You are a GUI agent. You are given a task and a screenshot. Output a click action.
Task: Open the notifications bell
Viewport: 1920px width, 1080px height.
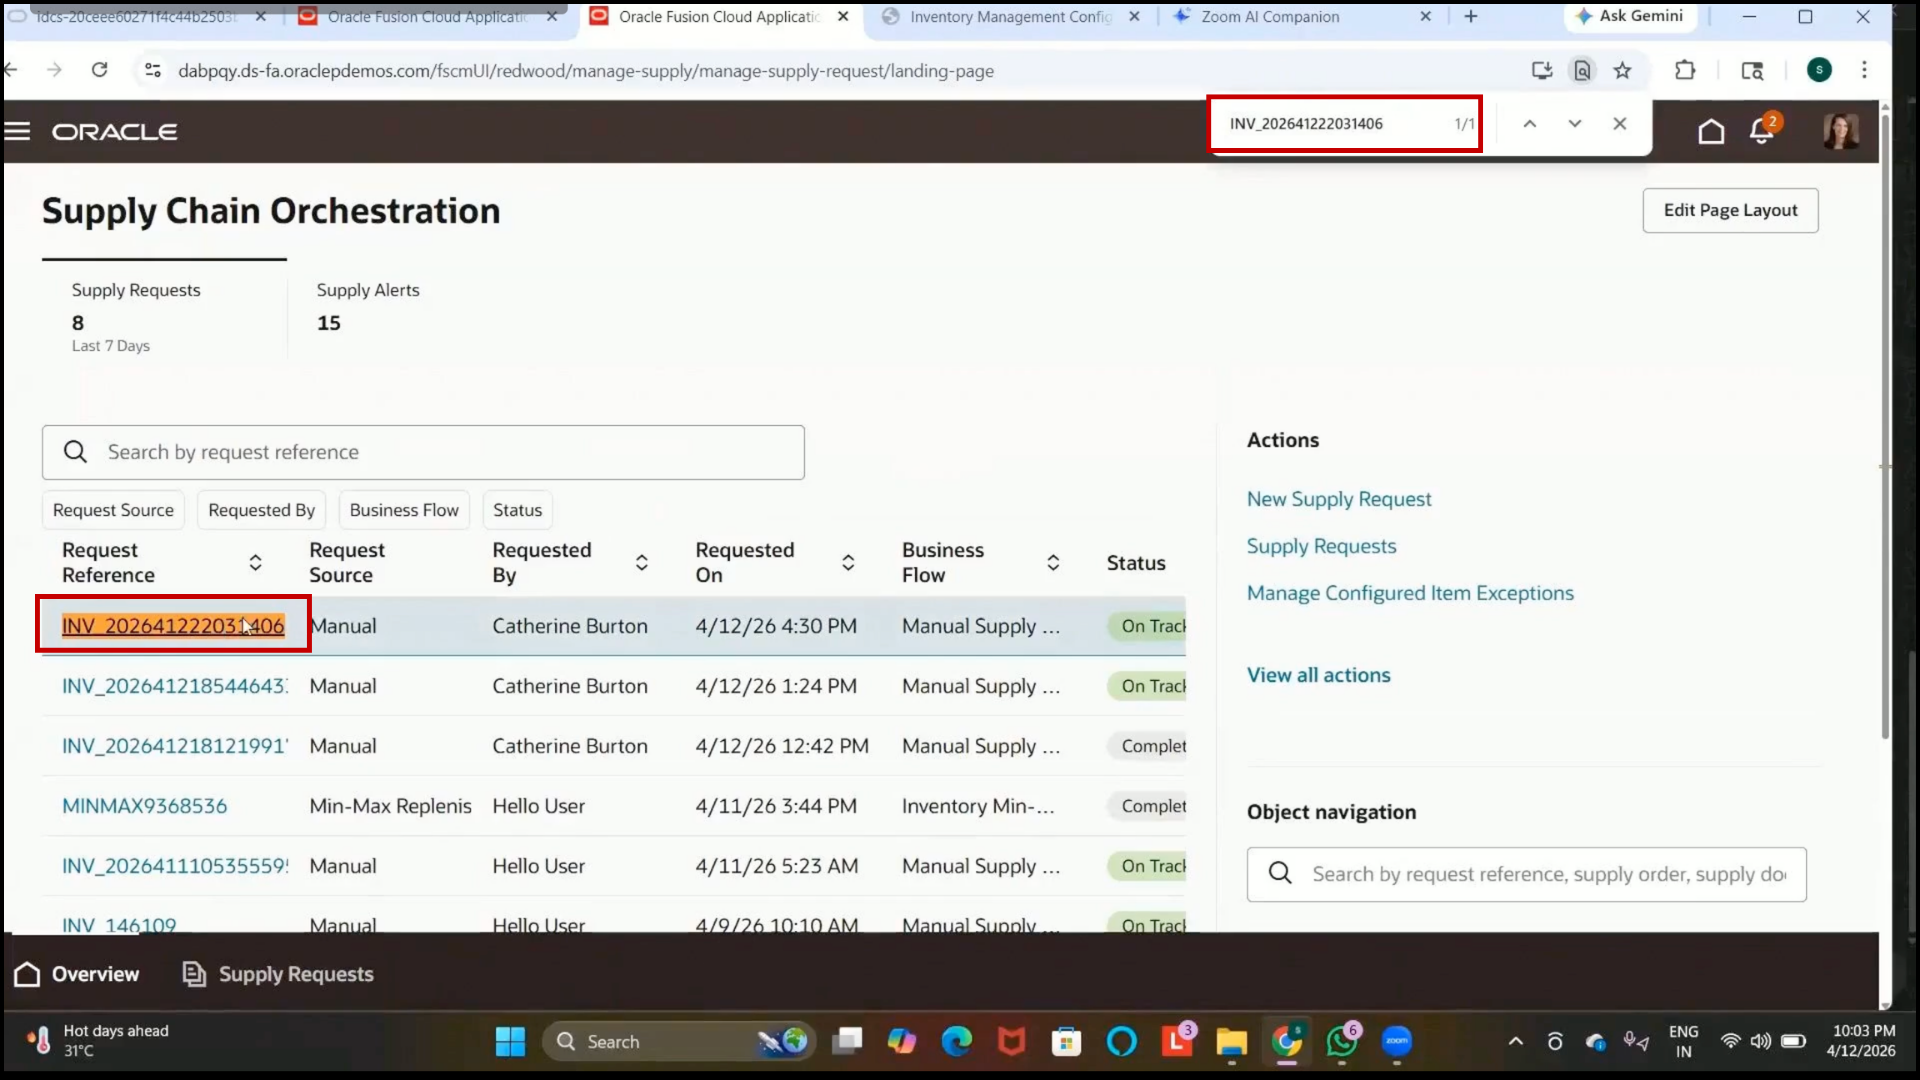(1762, 131)
